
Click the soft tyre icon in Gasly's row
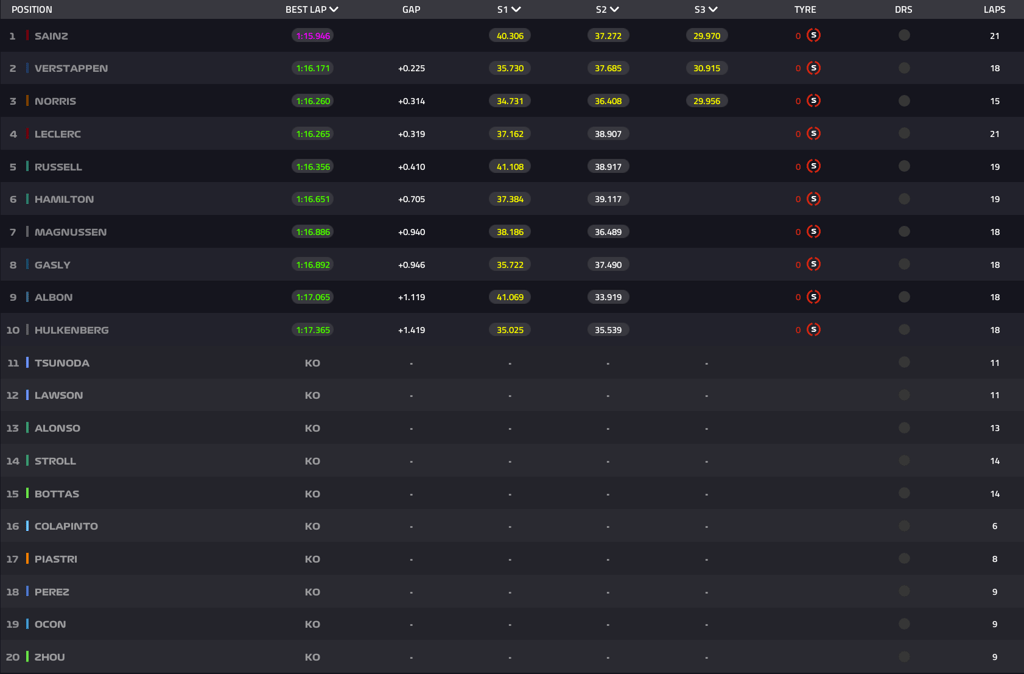pos(813,264)
